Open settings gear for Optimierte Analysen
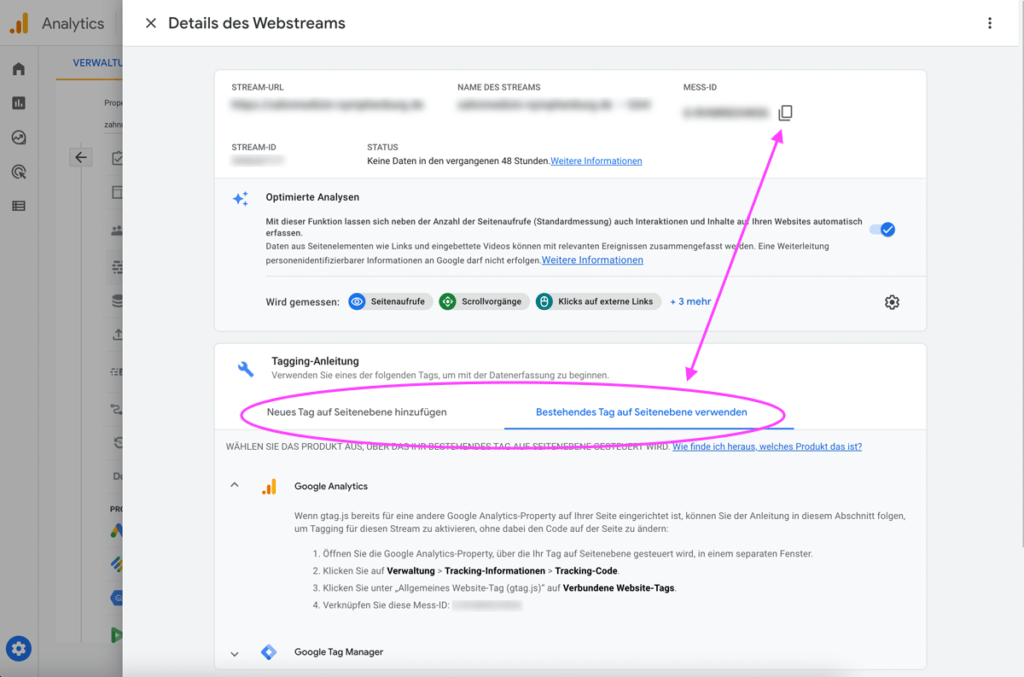 point(892,302)
